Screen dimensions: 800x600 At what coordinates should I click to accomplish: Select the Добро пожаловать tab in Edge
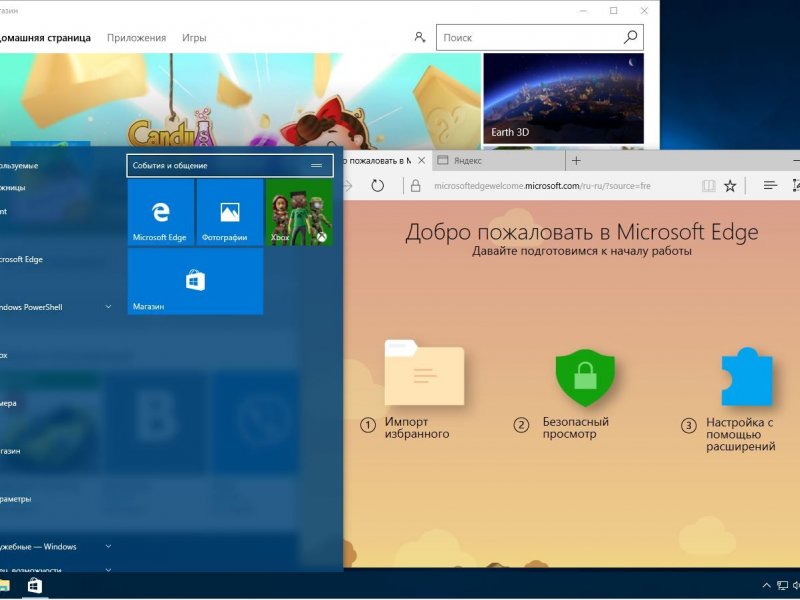click(380, 161)
